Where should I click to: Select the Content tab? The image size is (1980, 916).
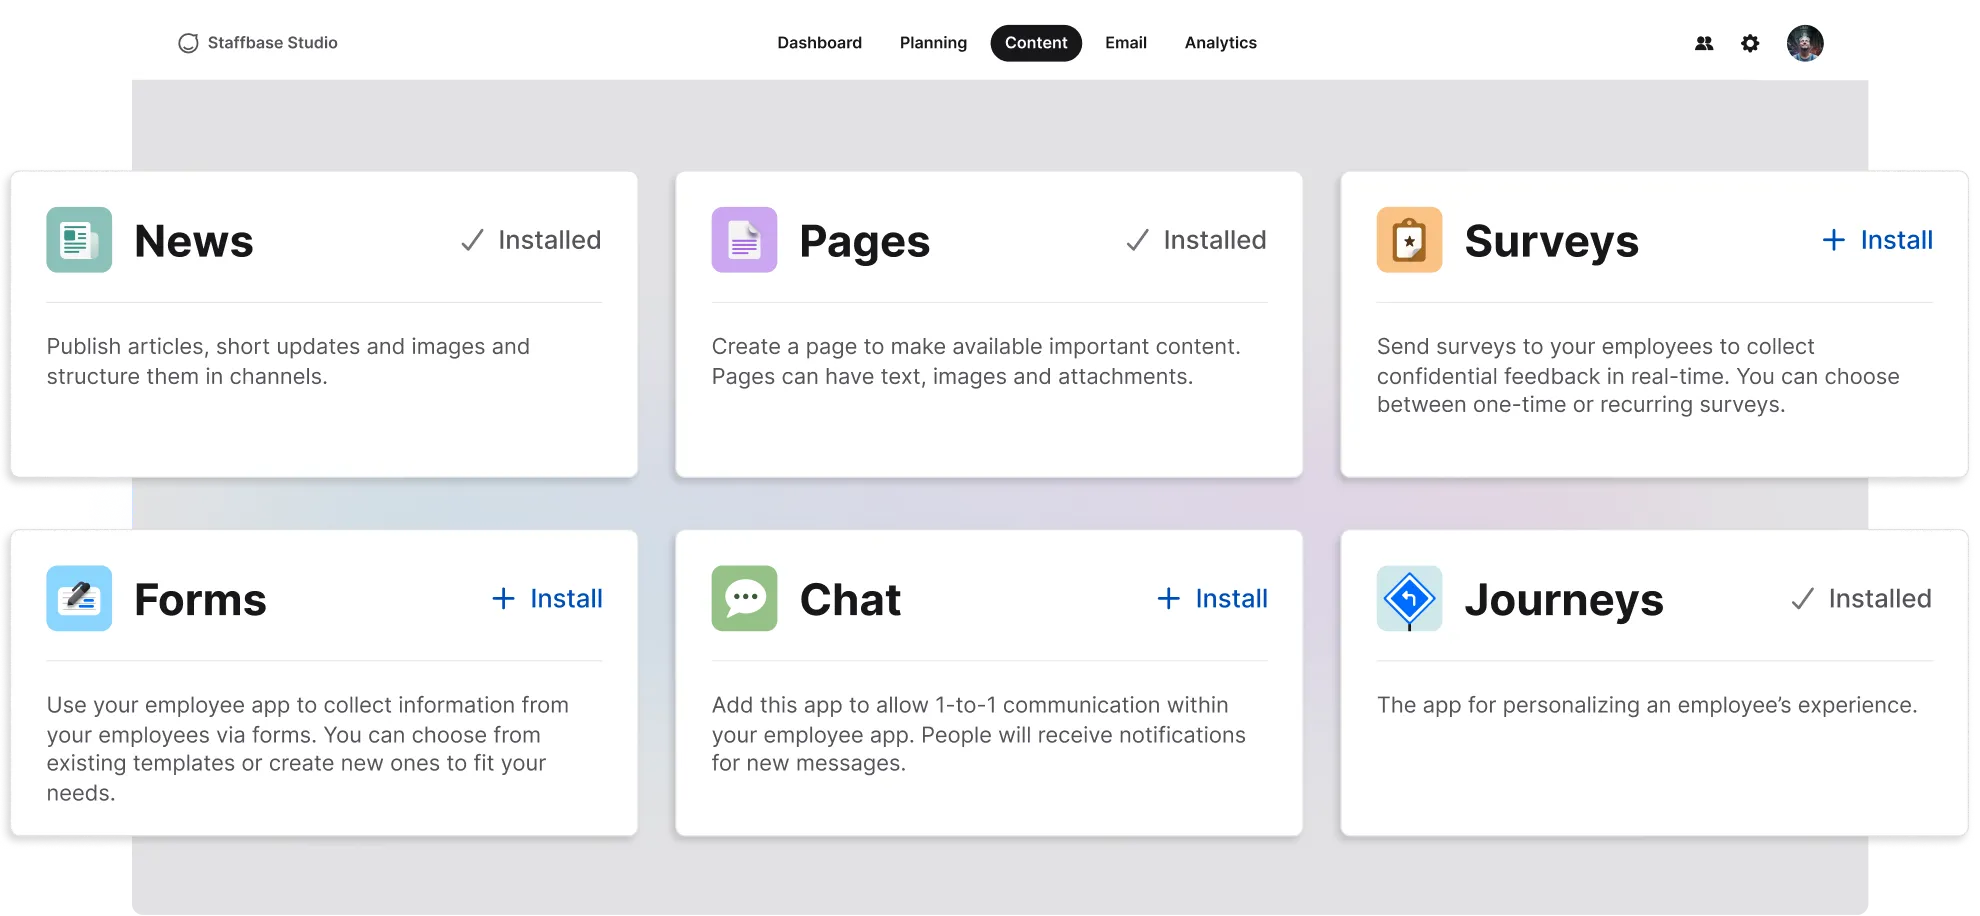coord(1035,42)
